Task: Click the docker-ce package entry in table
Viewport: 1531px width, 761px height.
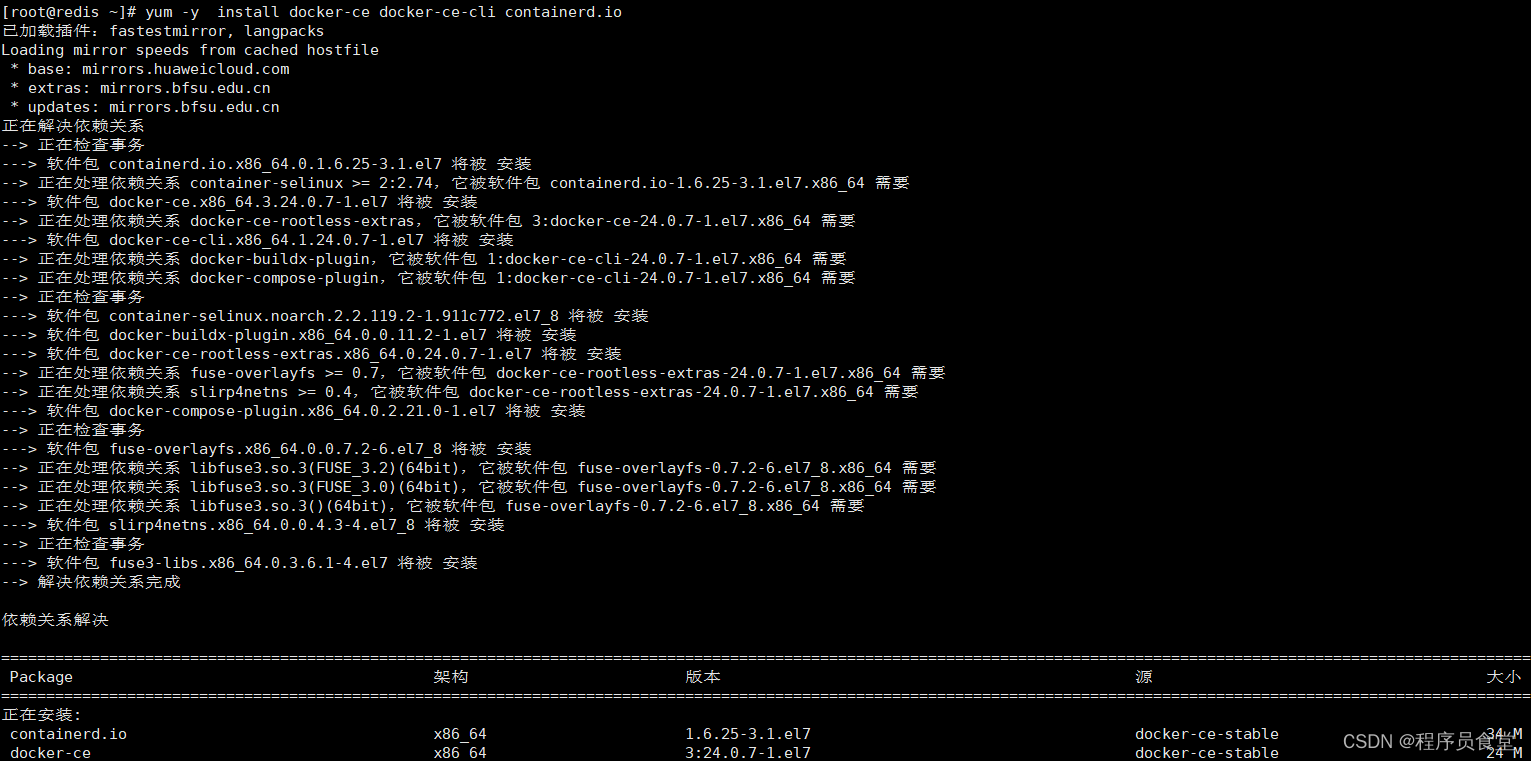Action: 49,752
